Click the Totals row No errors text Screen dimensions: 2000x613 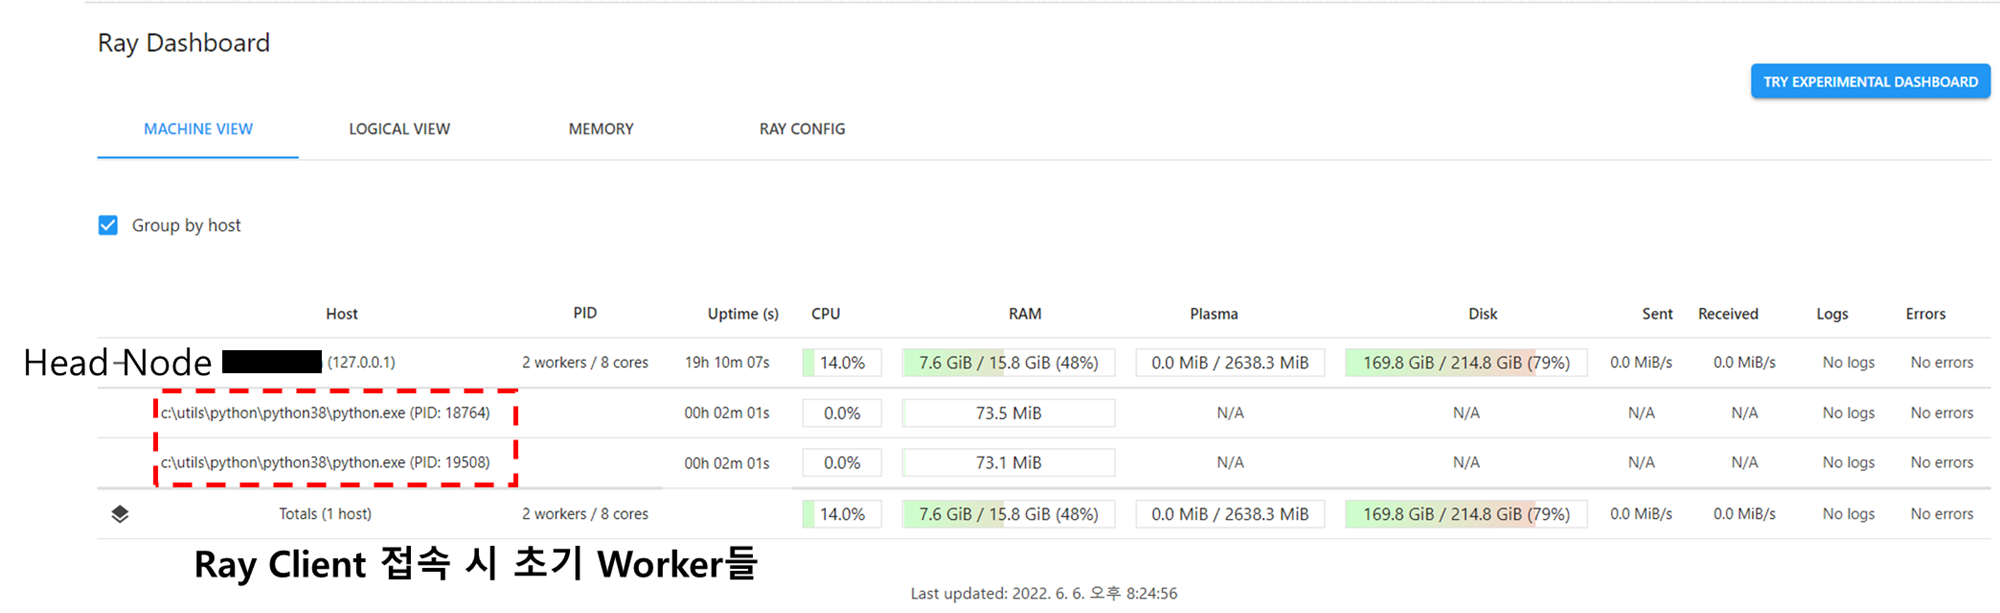point(1942,514)
